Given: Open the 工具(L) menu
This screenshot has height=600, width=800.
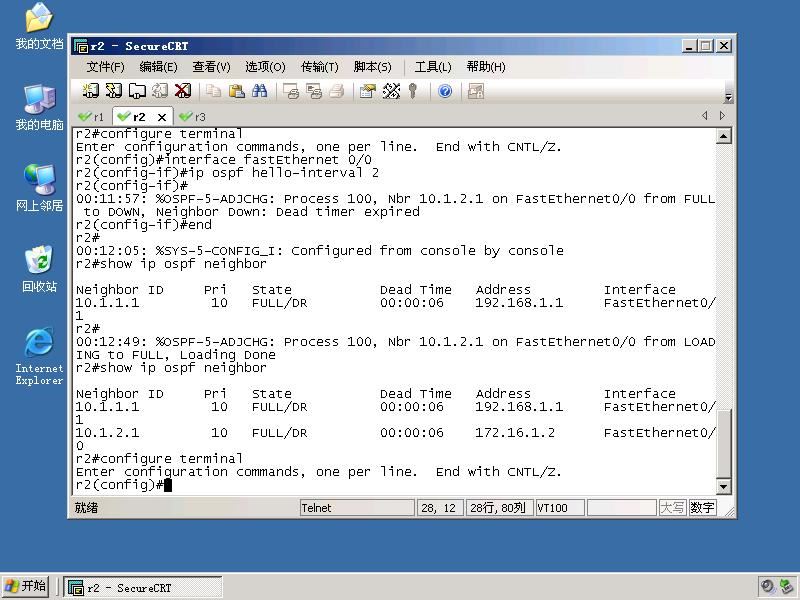Looking at the screenshot, I should tap(433, 67).
